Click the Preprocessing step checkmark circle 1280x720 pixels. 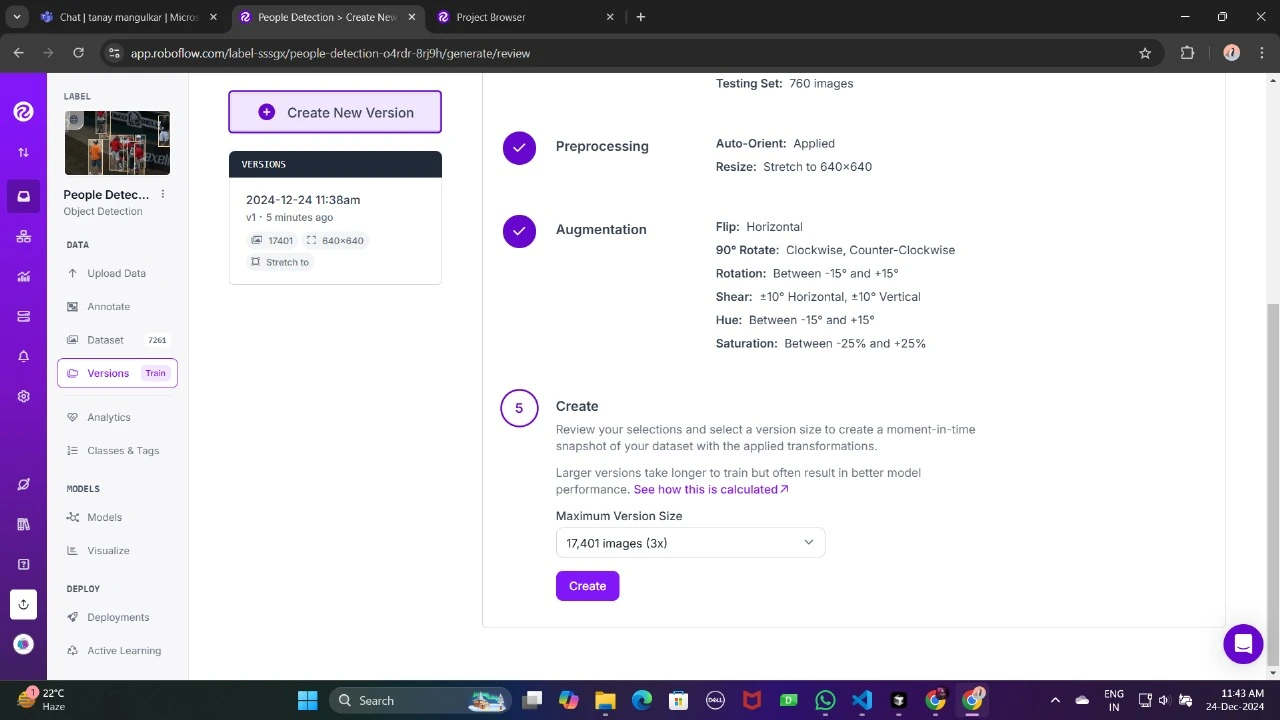pyautogui.click(x=519, y=148)
